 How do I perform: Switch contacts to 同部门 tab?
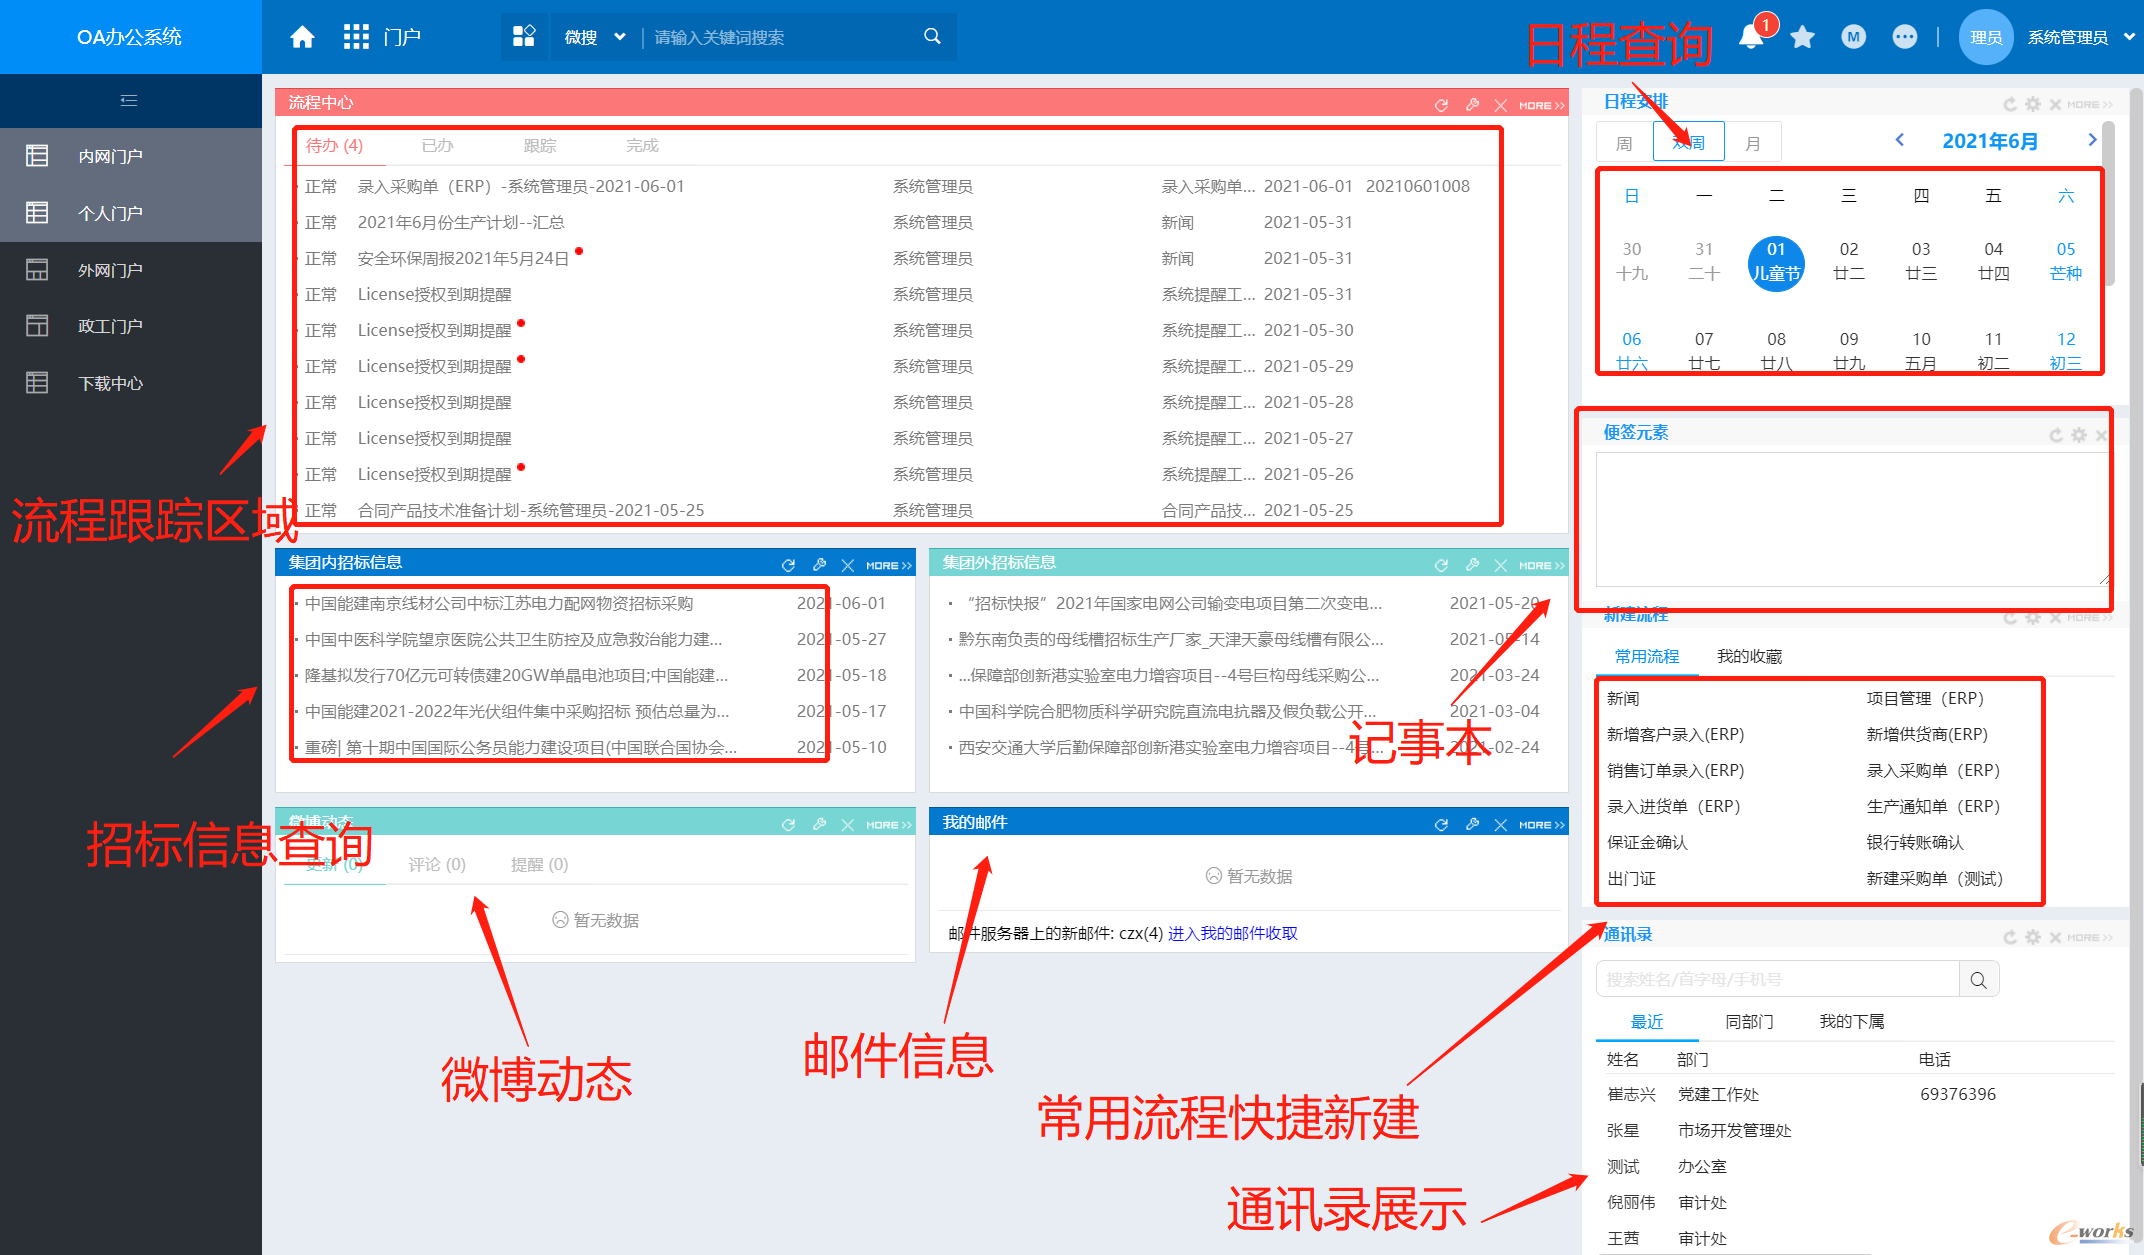coord(1749,1022)
